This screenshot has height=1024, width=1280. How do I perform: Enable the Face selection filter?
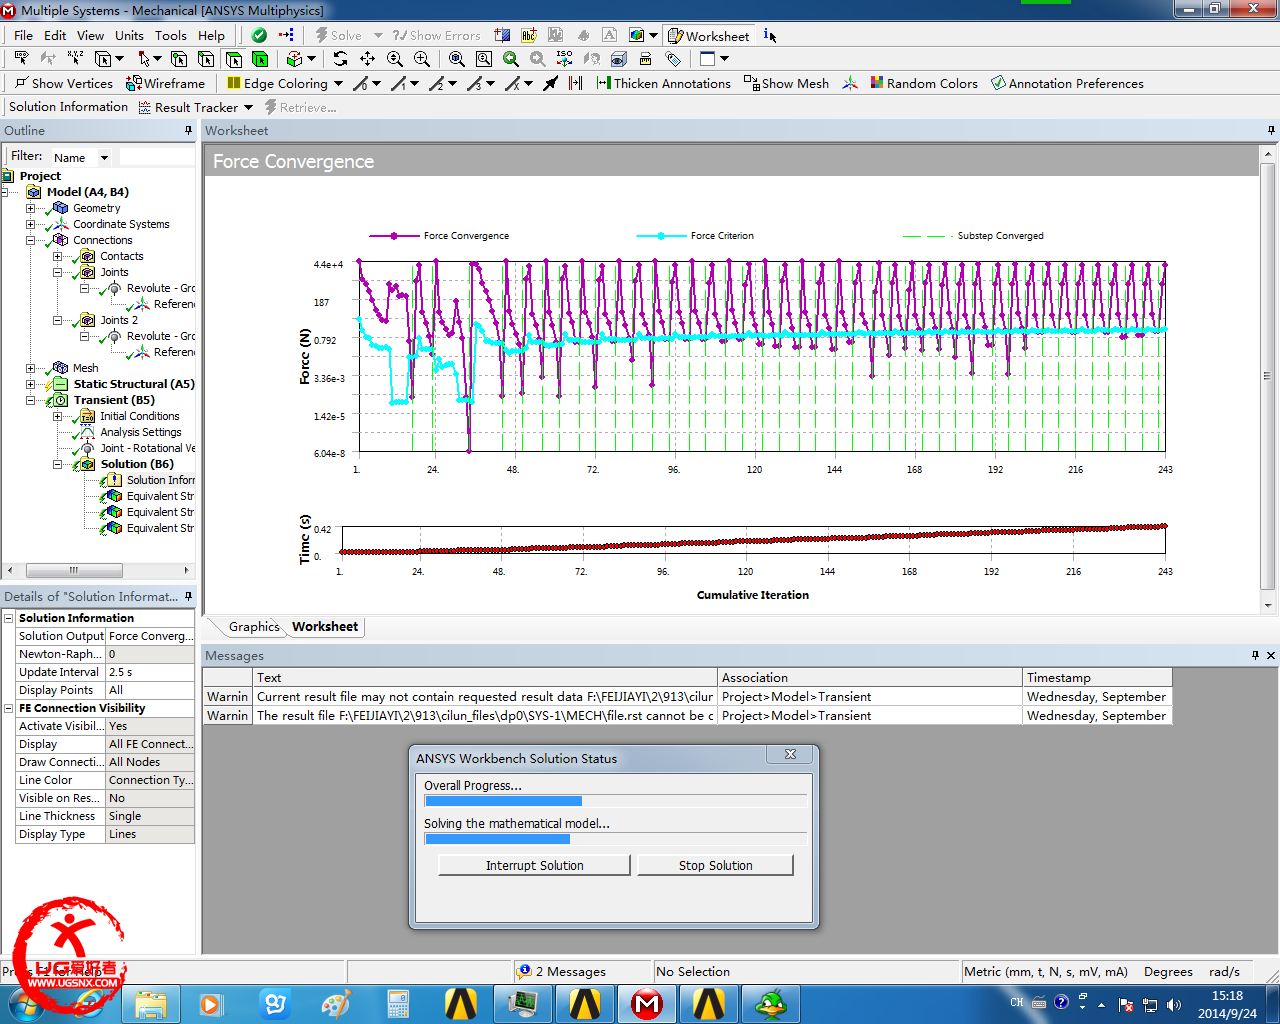[x=233, y=59]
